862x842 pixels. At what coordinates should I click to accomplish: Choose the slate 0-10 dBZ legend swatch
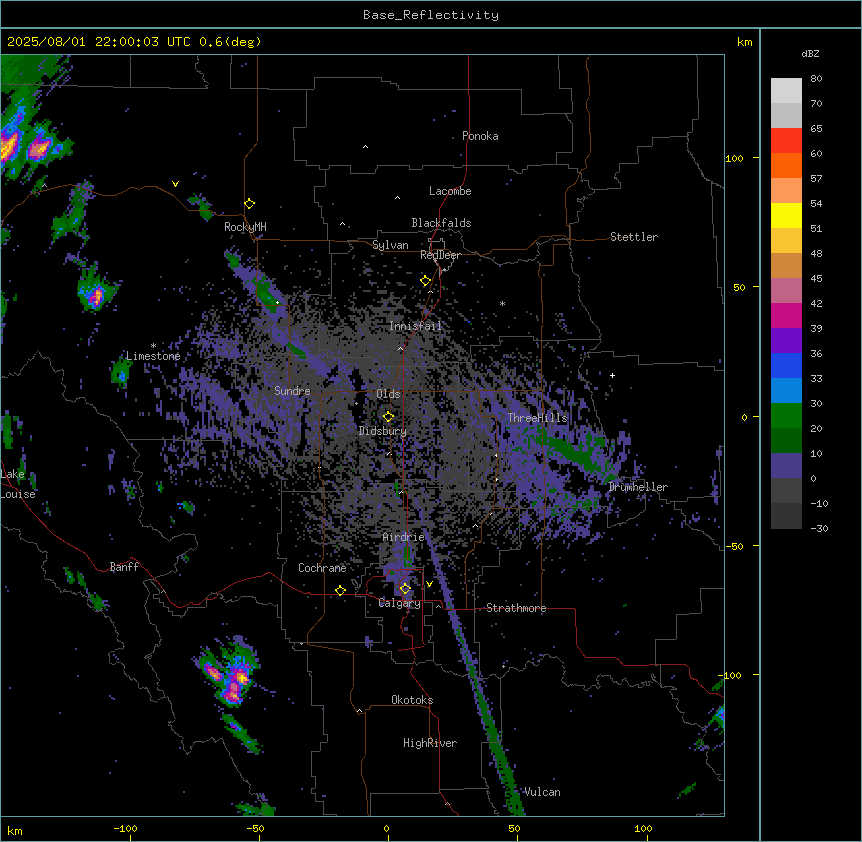786,466
